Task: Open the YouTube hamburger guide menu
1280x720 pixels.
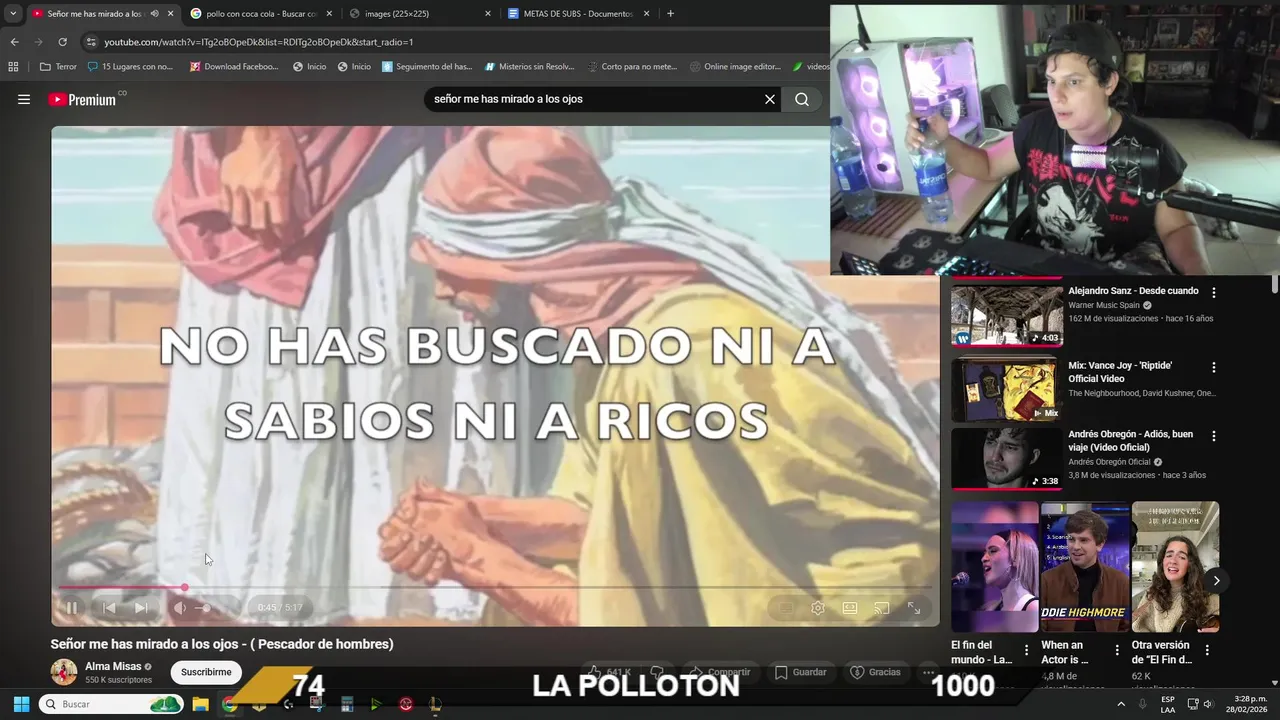Action: (x=24, y=99)
